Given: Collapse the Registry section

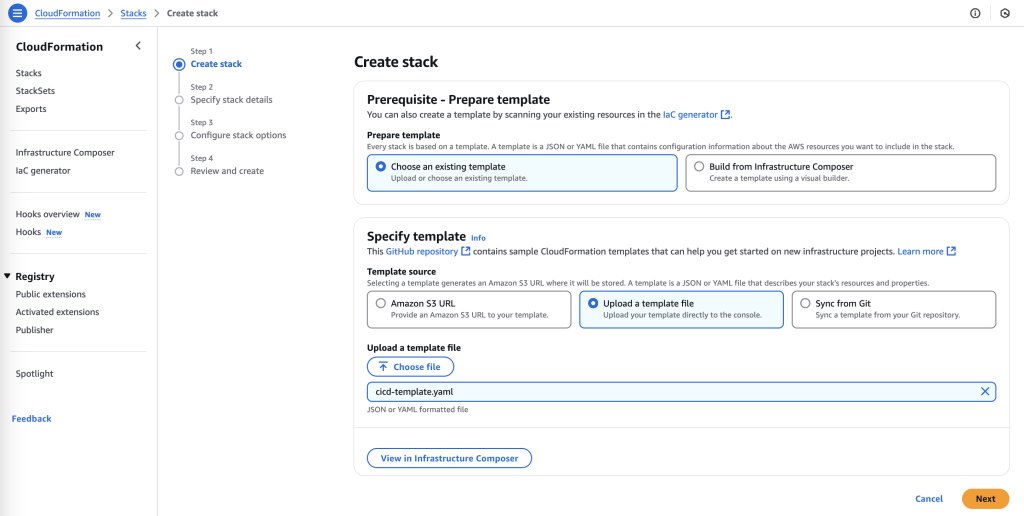Looking at the screenshot, I should (8, 276).
